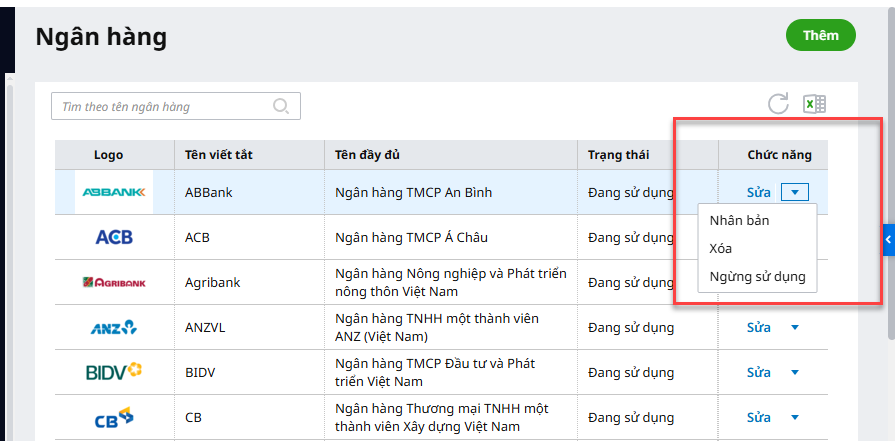Viewport: 895px width, 441px height.
Task: Click the blue side panel arrow
Action: point(888,238)
